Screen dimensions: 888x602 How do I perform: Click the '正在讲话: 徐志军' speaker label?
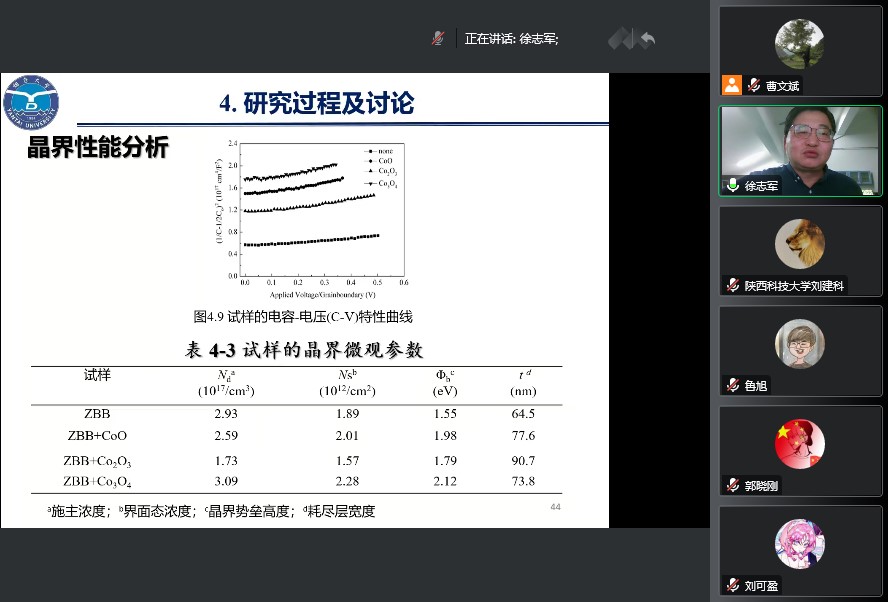[511, 39]
